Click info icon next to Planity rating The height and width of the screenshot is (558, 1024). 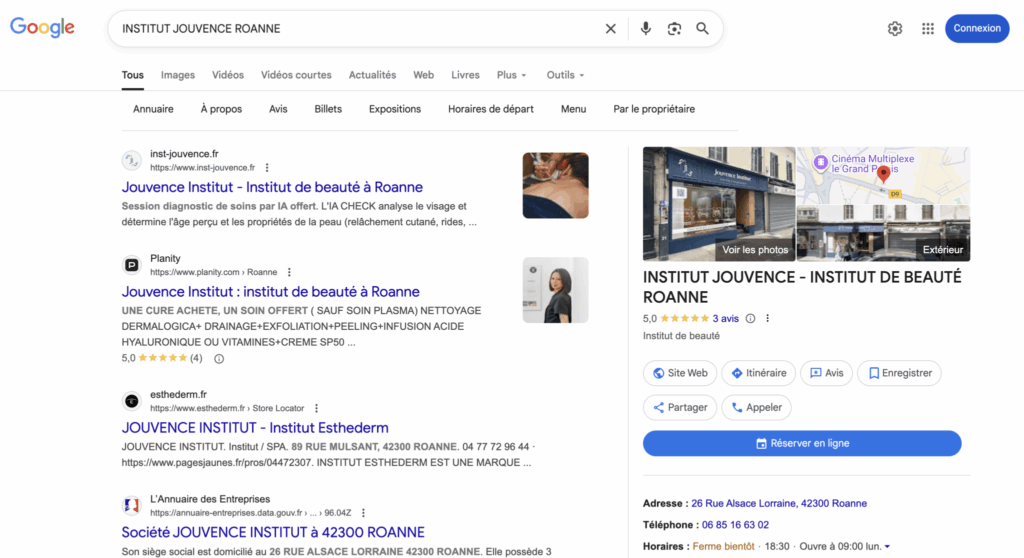[219, 358]
